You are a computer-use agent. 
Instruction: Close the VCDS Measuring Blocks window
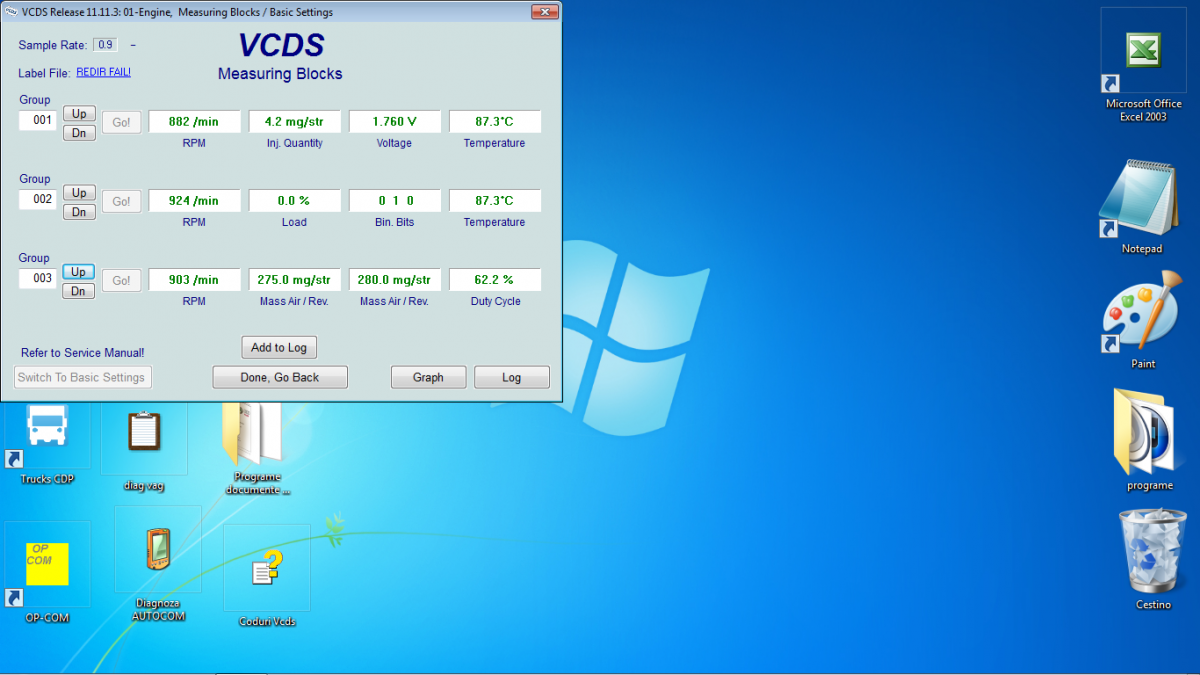(x=545, y=12)
